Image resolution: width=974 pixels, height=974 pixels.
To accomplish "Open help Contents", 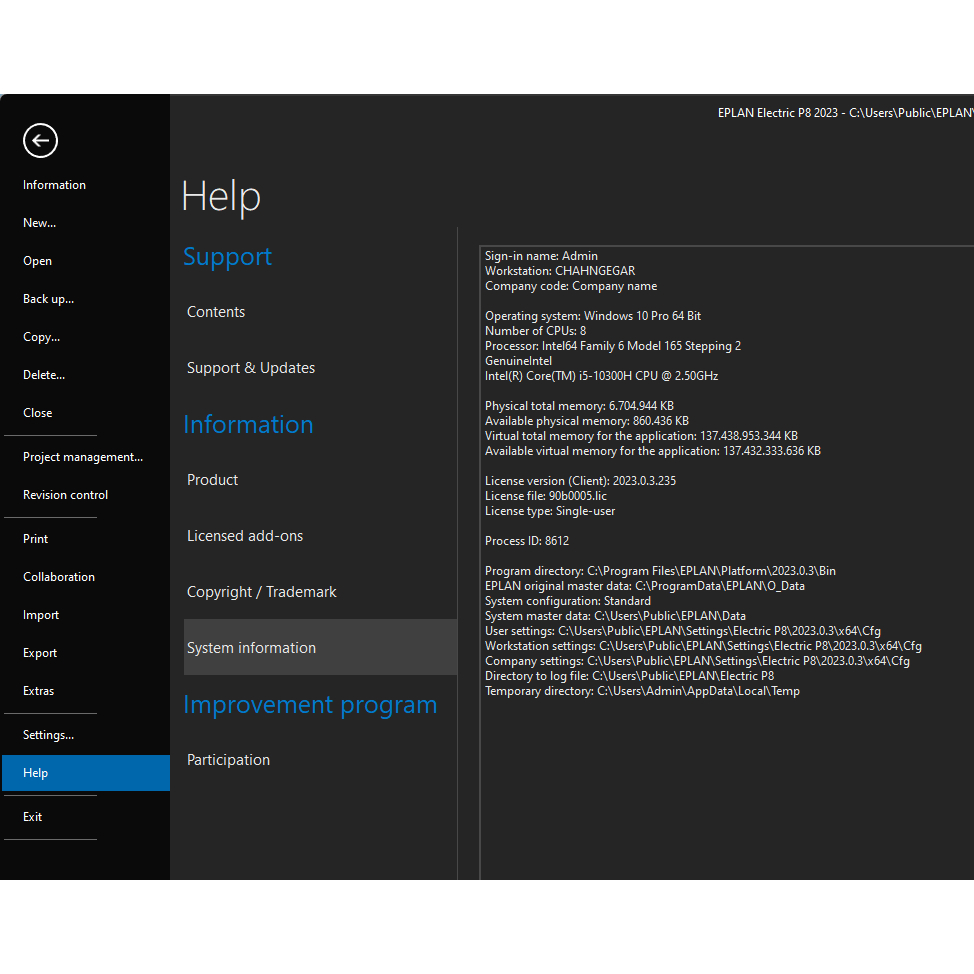I will point(216,312).
